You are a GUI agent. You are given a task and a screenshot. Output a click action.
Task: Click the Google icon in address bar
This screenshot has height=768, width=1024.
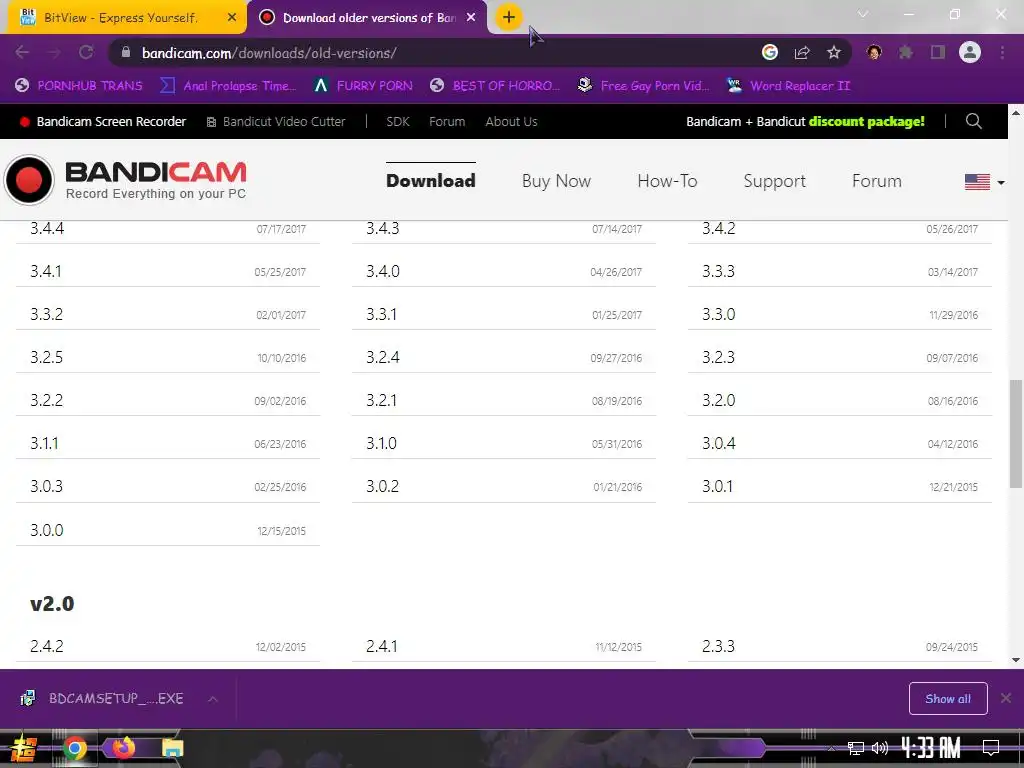[x=770, y=53]
